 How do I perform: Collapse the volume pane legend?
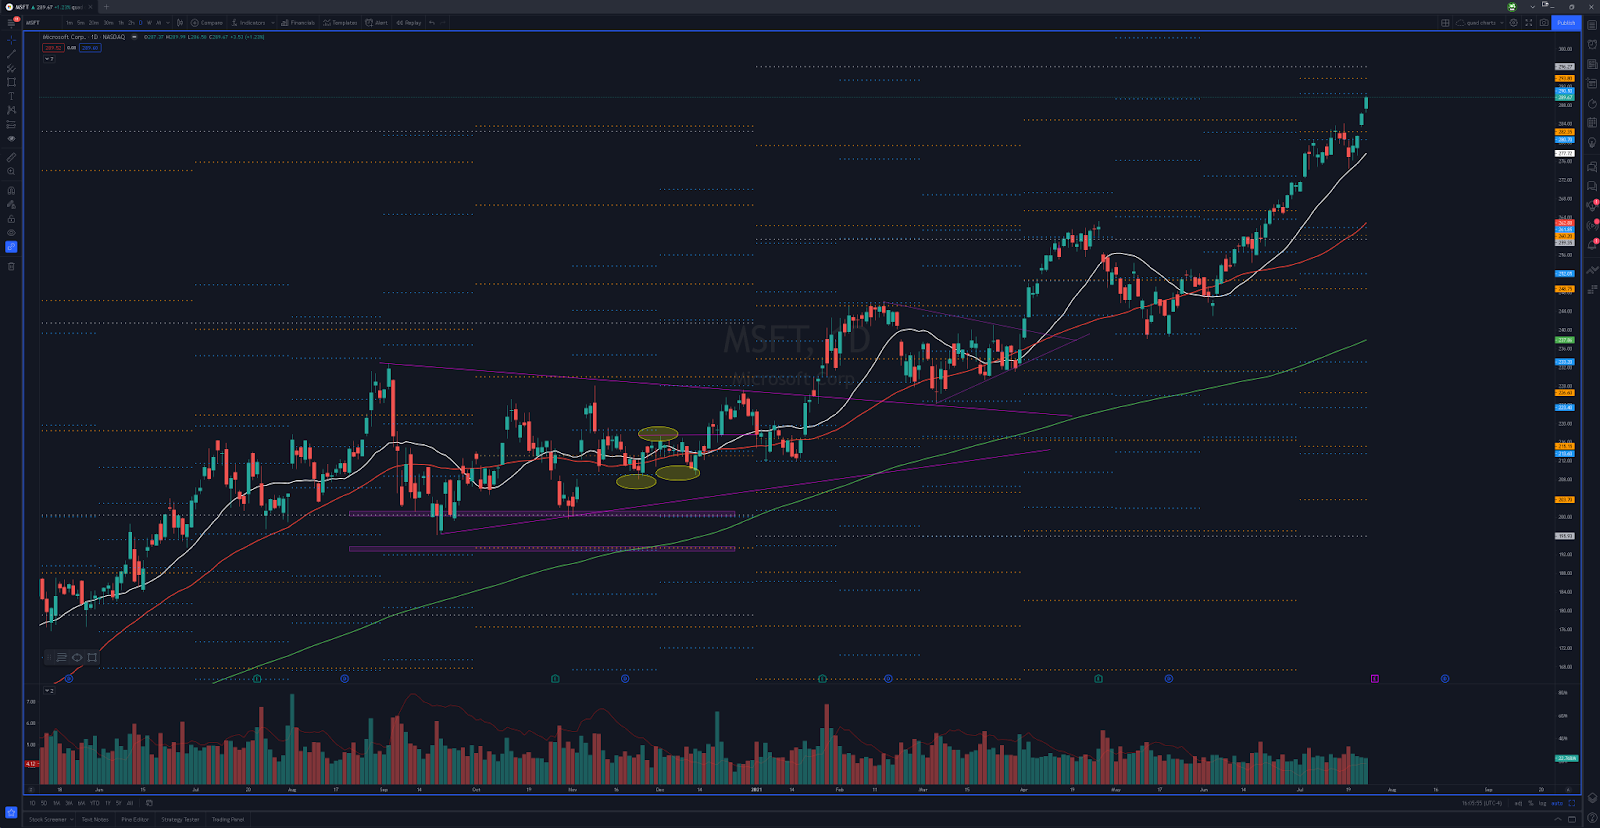point(47,690)
